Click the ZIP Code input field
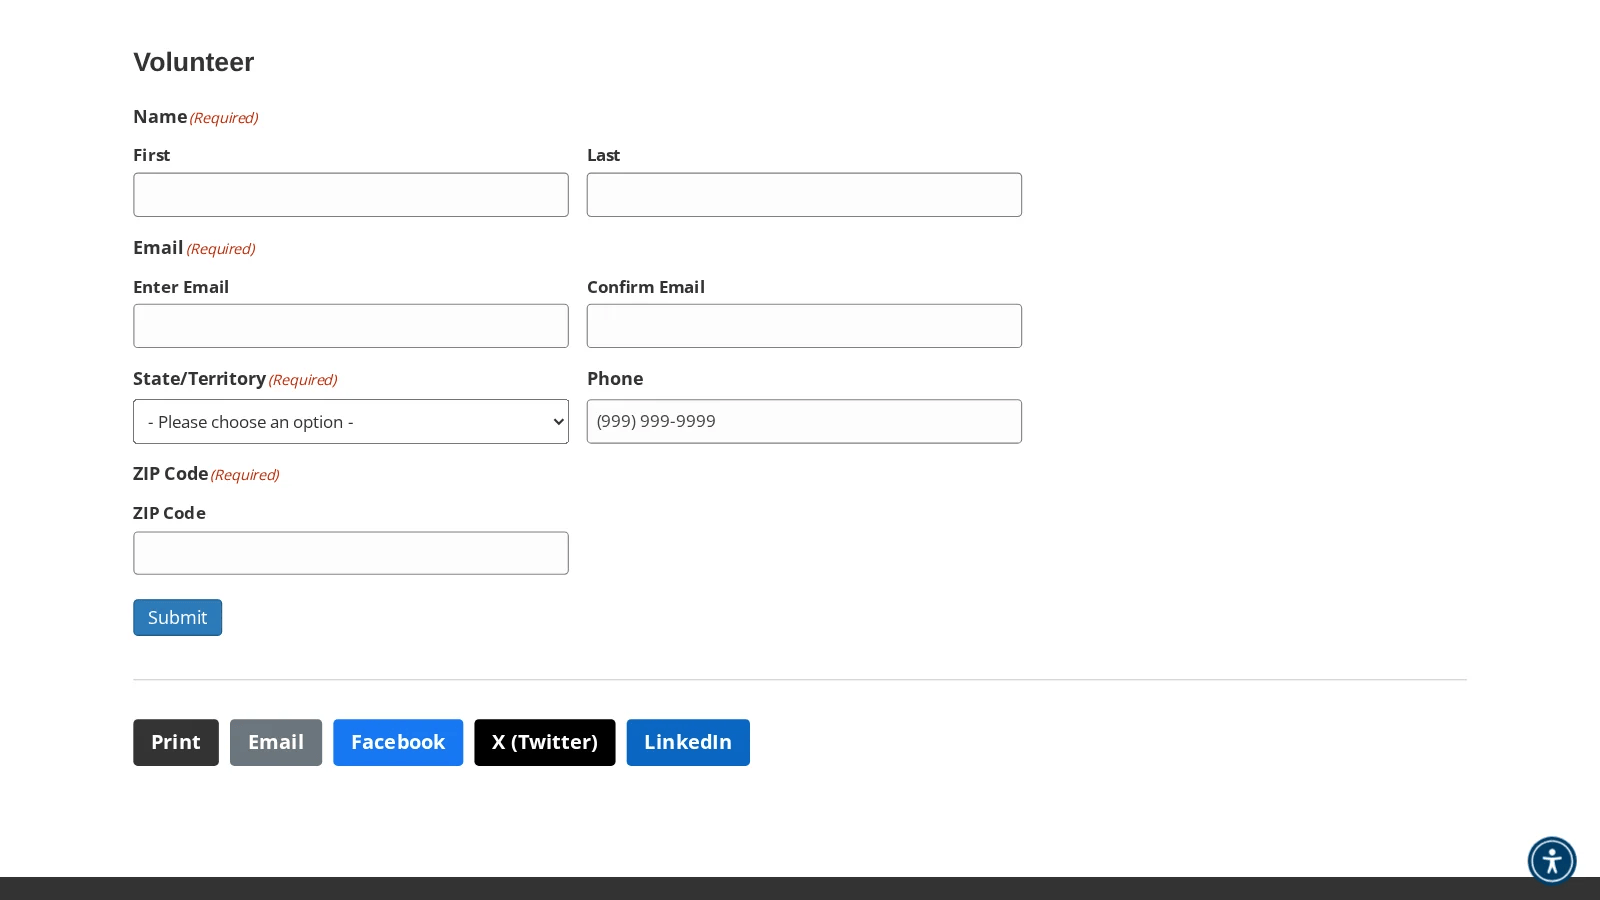Screen dimensions: 1600x900 point(350,553)
